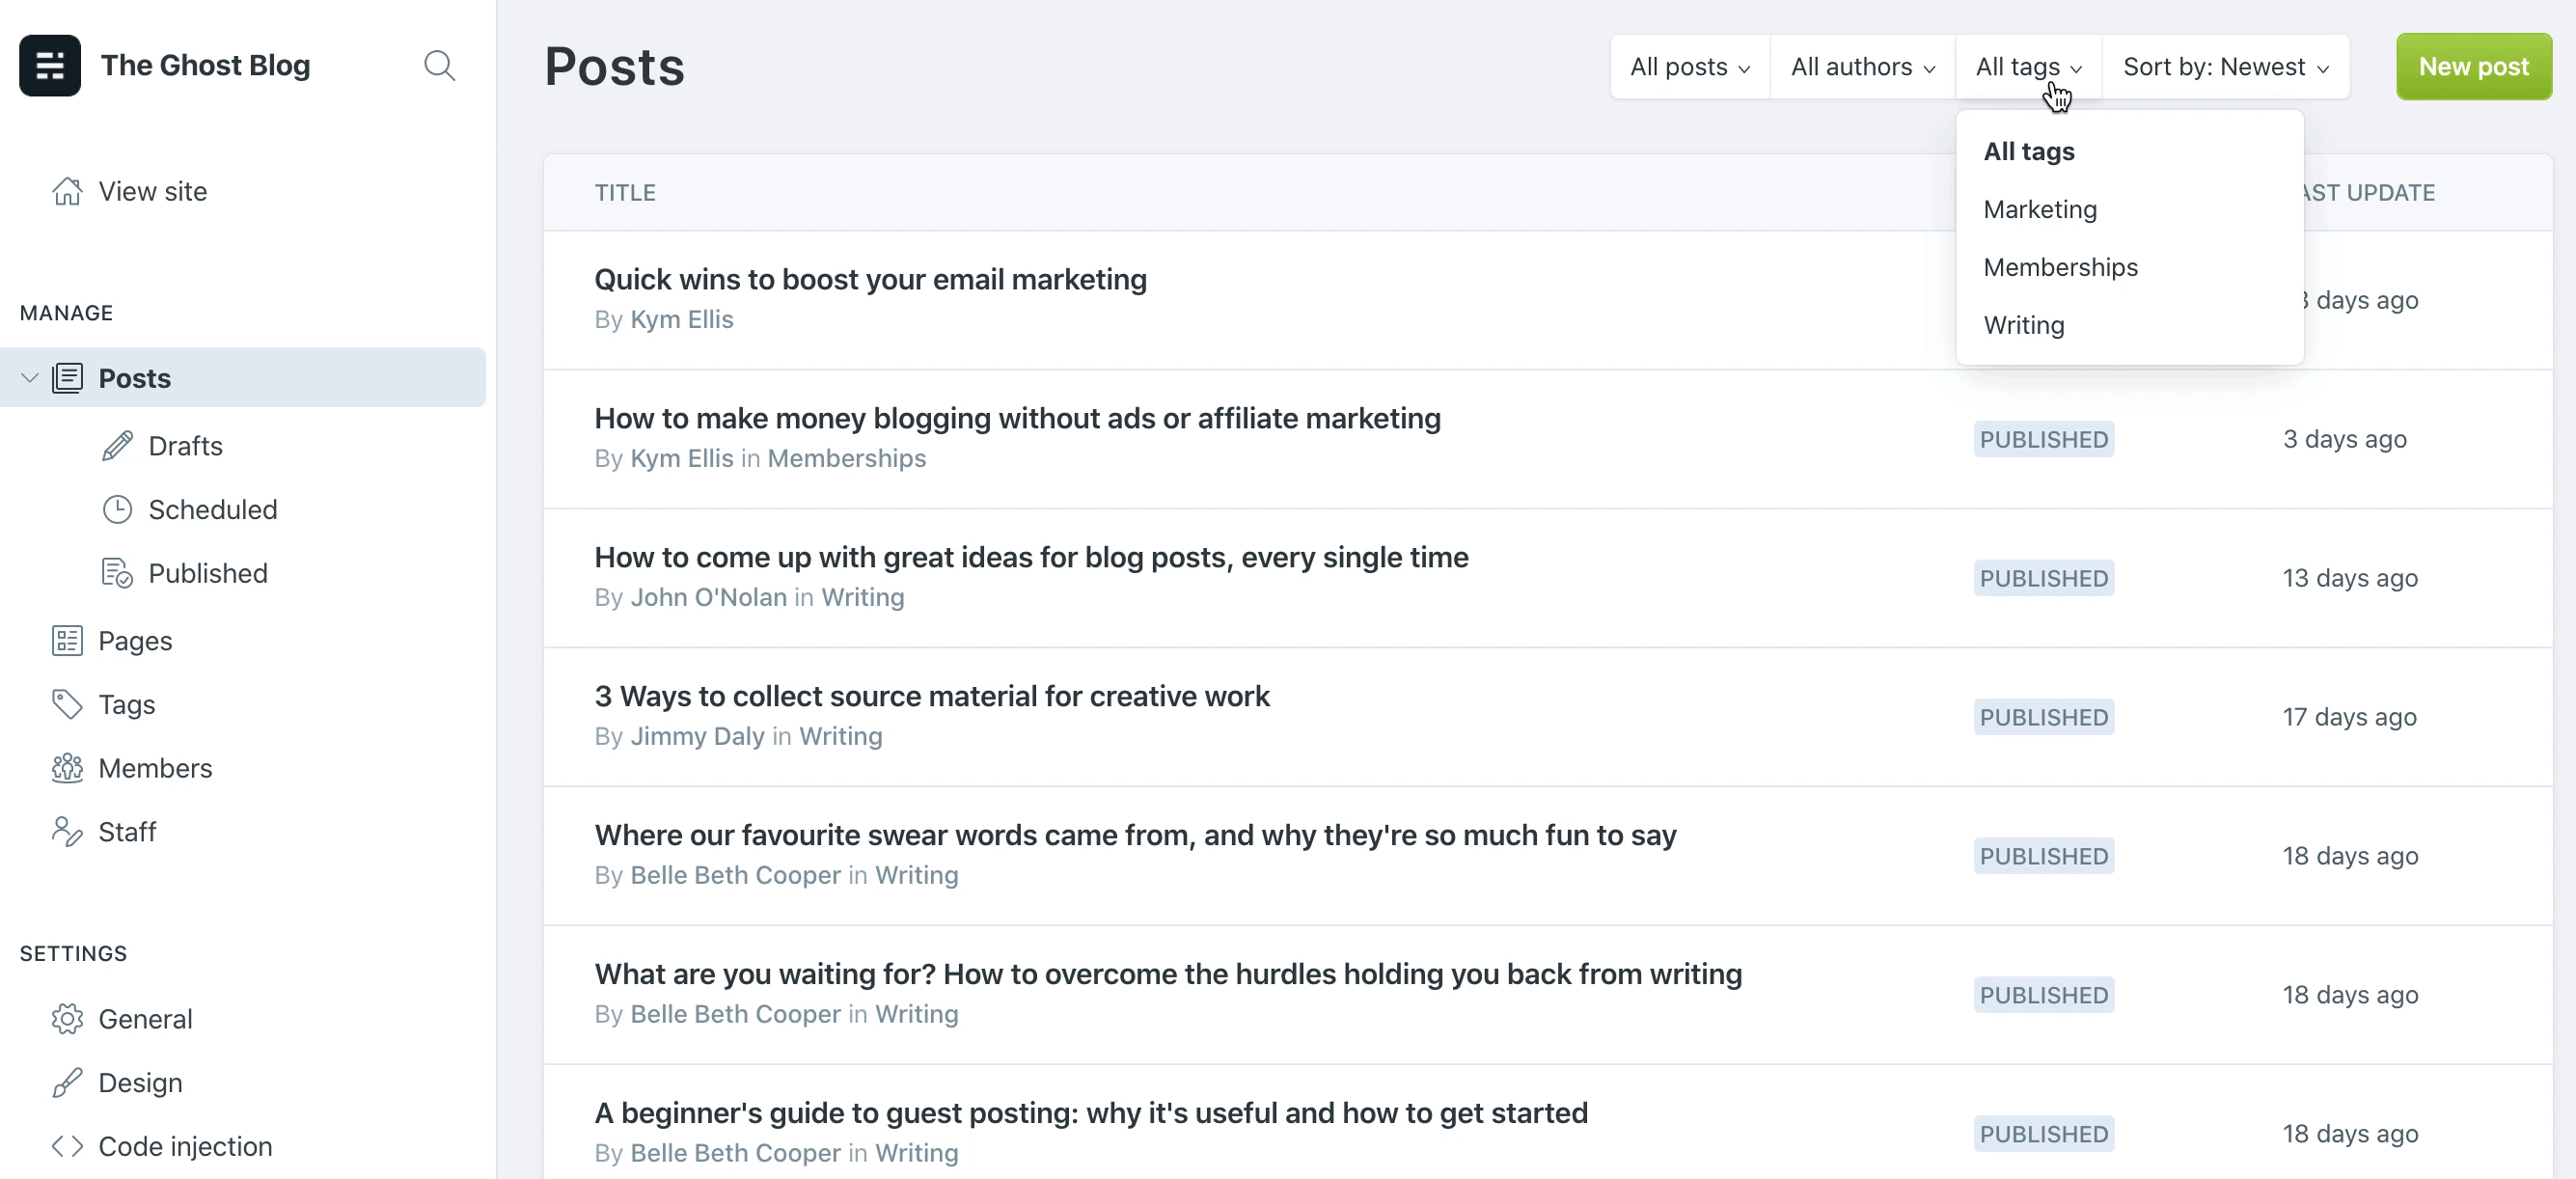The width and height of the screenshot is (2576, 1179).
Task: Select Marketing from the tags menu
Action: (2040, 209)
